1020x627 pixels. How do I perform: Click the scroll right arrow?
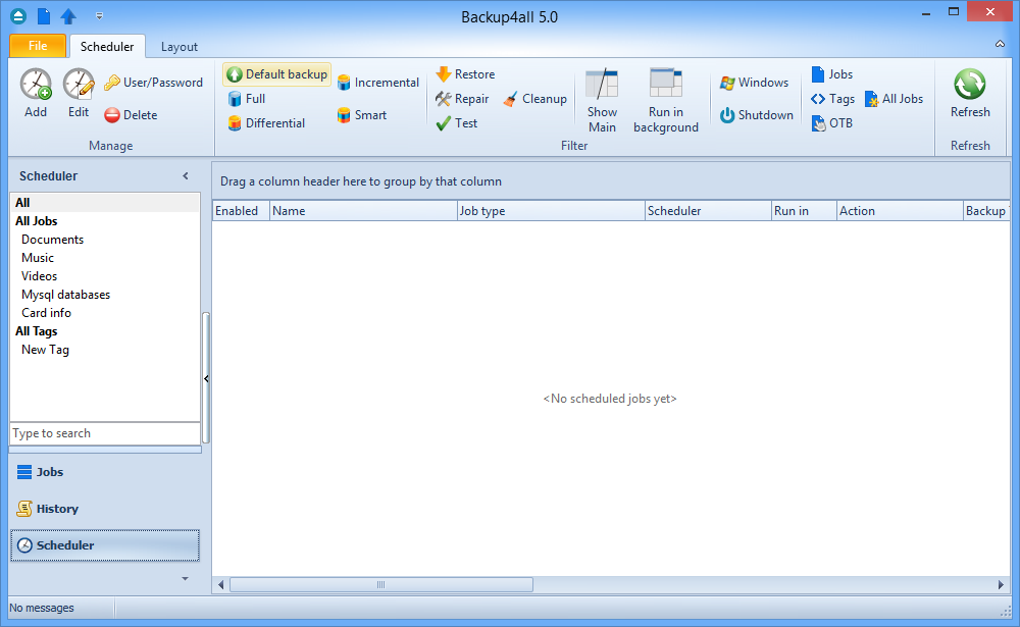1000,585
